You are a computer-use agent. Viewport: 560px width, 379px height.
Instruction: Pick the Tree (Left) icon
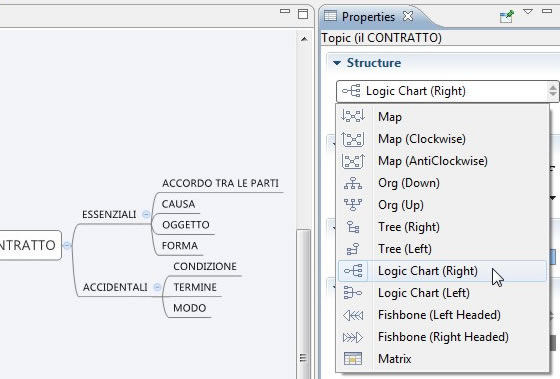tap(353, 249)
